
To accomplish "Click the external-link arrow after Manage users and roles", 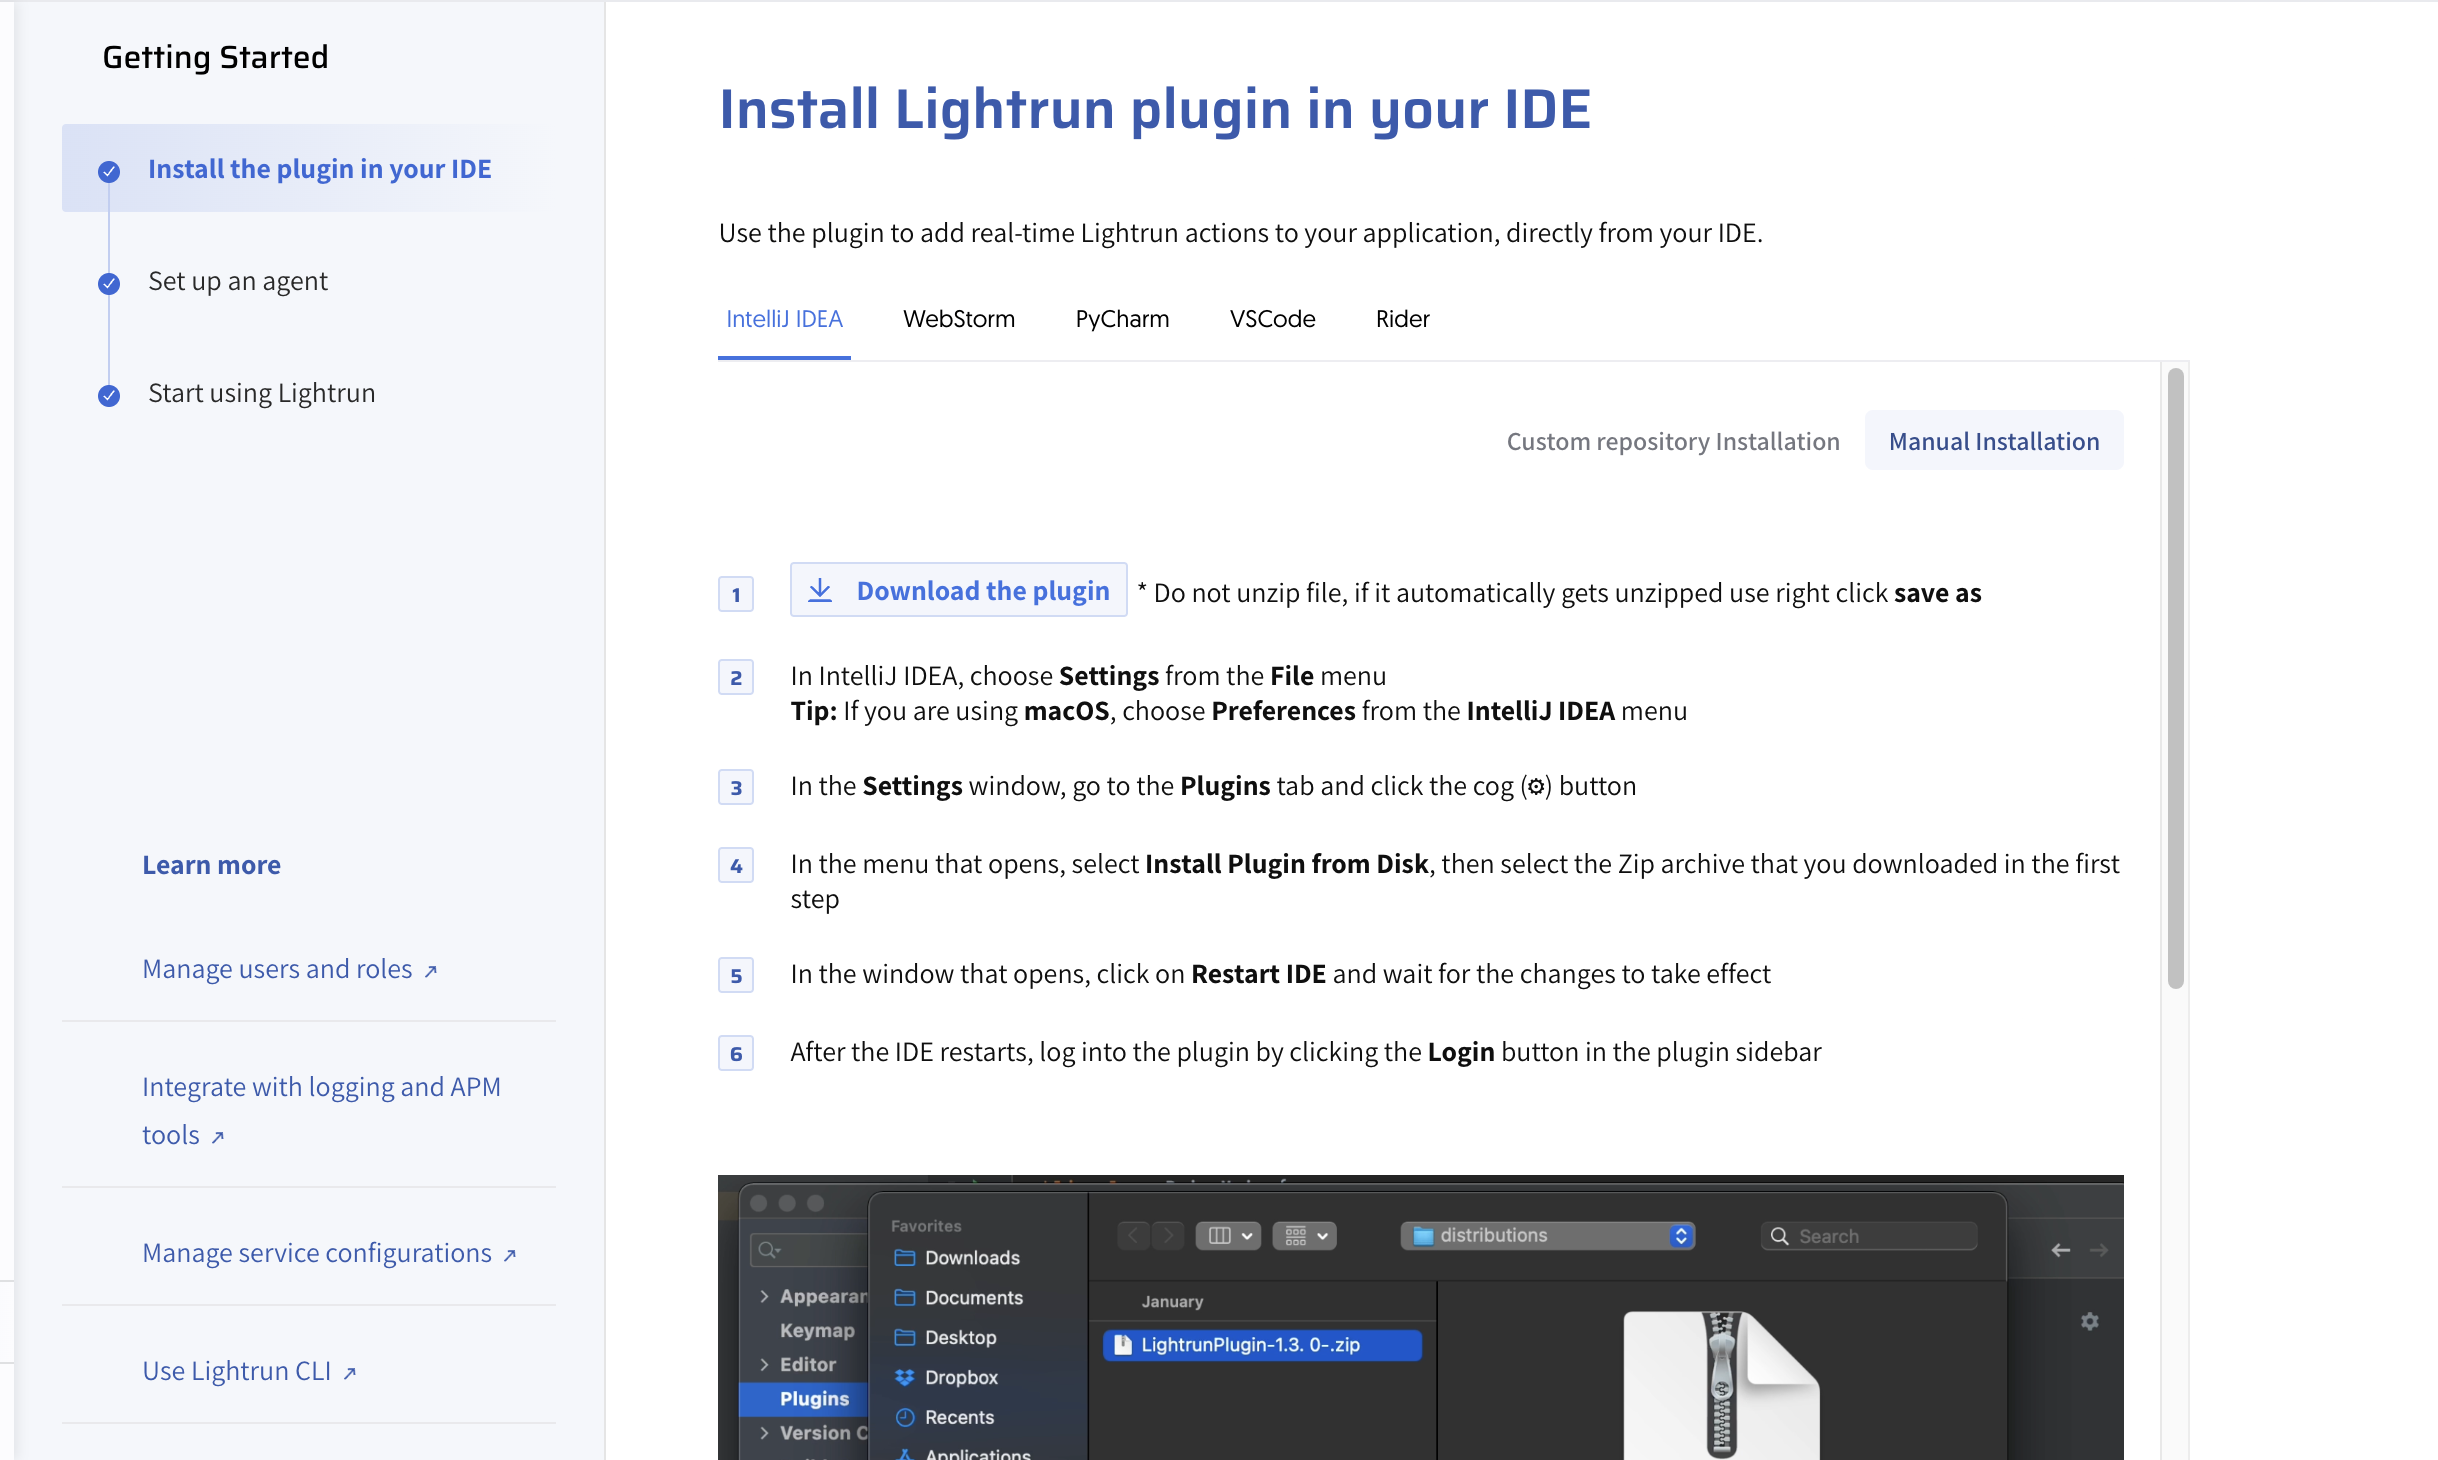I will point(431,971).
